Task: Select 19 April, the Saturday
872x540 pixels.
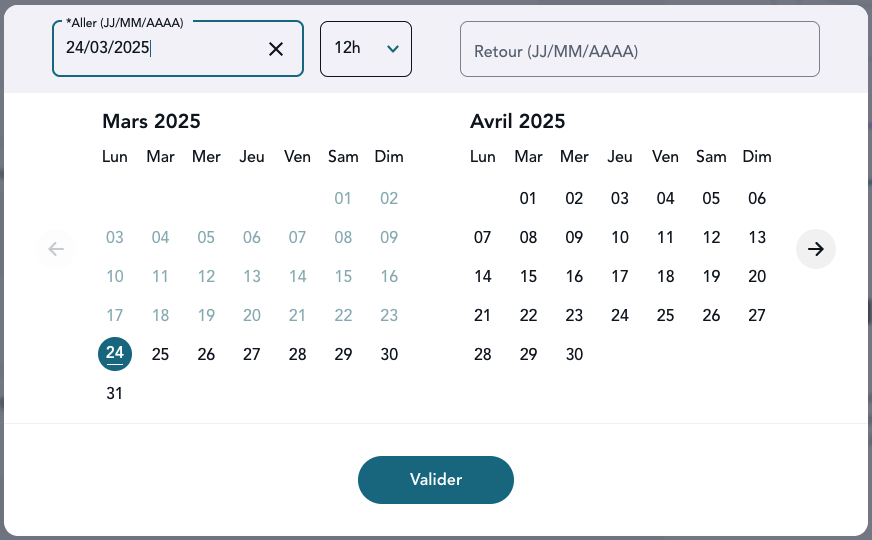Action: tap(711, 276)
